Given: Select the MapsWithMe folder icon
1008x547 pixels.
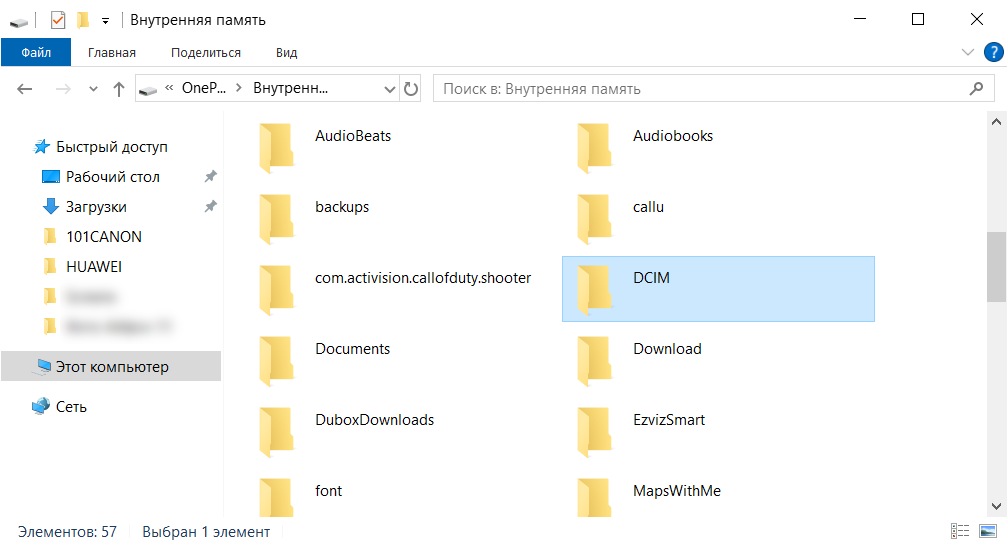Looking at the screenshot, I should 595,498.
